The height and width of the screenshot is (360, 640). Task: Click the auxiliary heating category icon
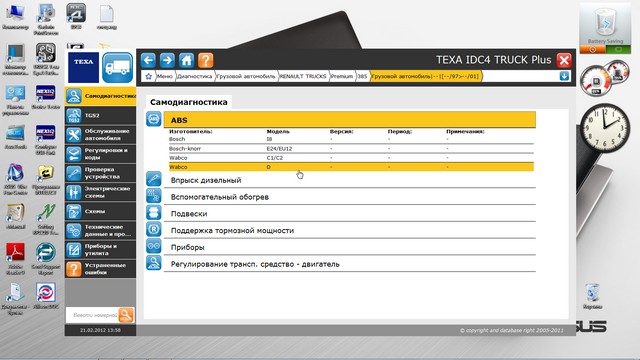[154, 196]
